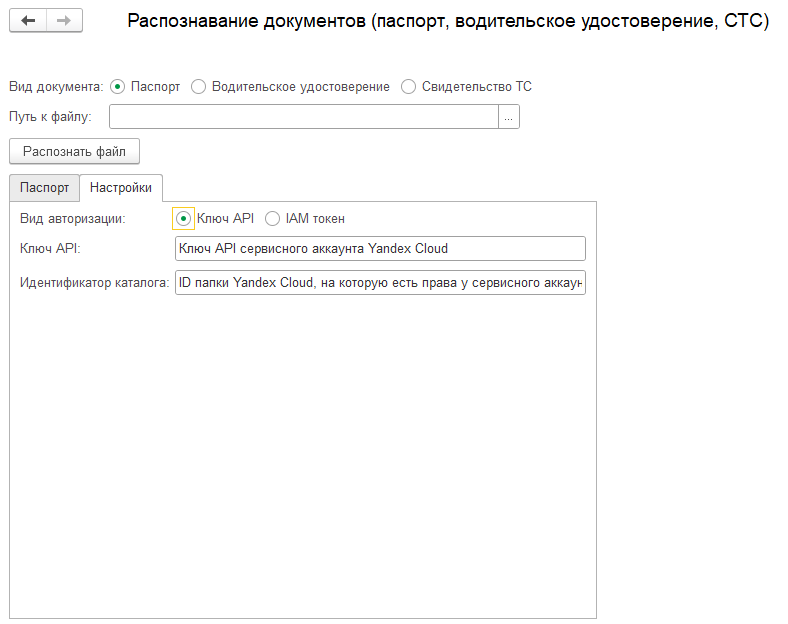This screenshot has height=624, width=788.
Task: Select the Ключ API authorization radio
Action: click(x=183, y=219)
